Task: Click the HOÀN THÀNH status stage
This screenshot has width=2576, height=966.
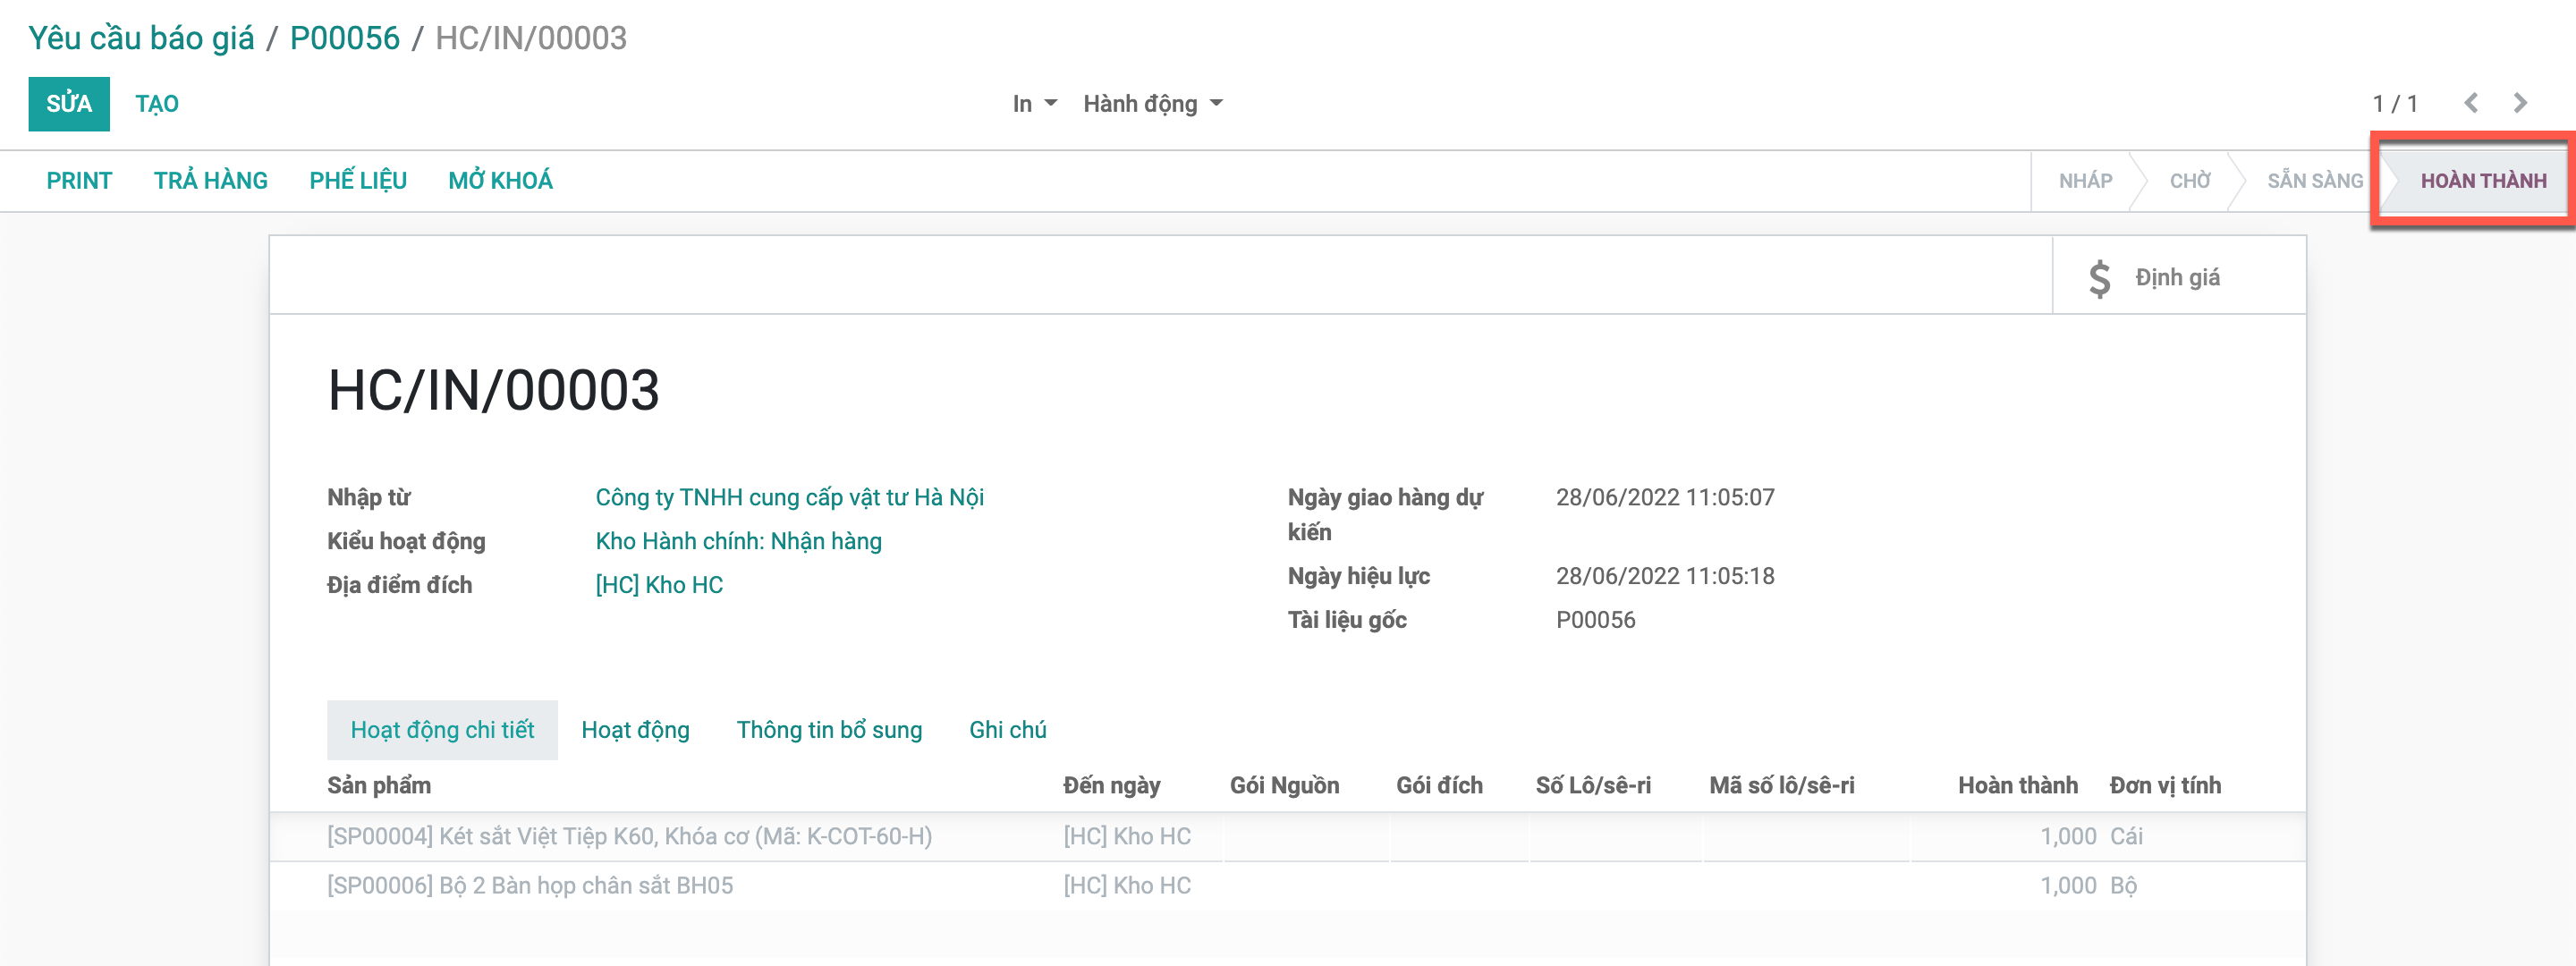Action: [x=2482, y=180]
